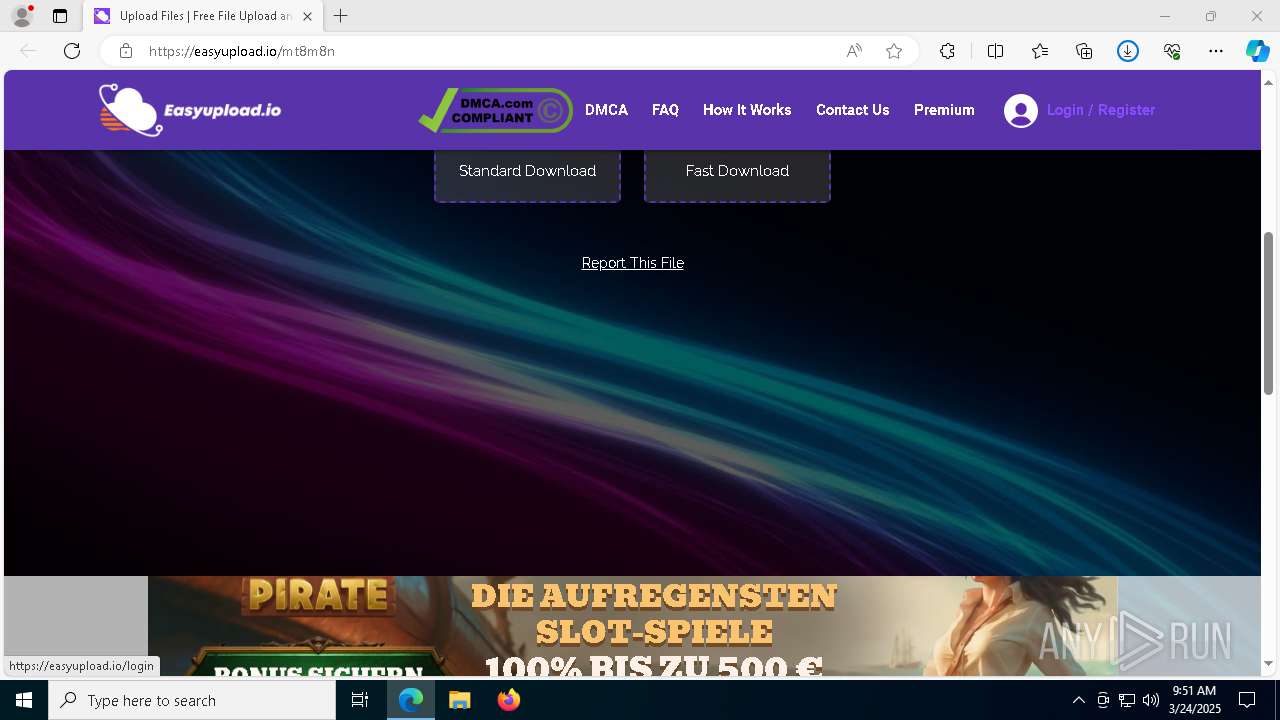Click scrollbar down arrow
Image resolution: width=1280 pixels, height=720 pixels.
[x=1268, y=664]
